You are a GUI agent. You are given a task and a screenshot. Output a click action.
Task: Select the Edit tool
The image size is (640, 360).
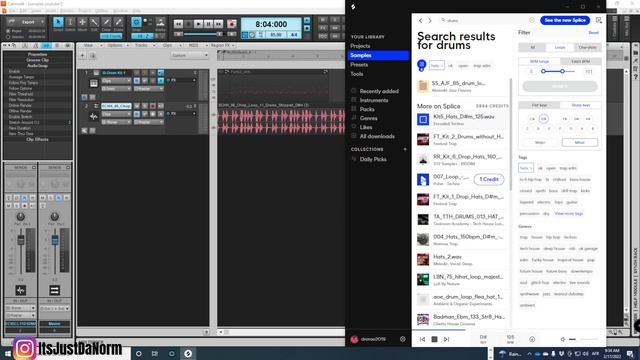click(x=94, y=22)
